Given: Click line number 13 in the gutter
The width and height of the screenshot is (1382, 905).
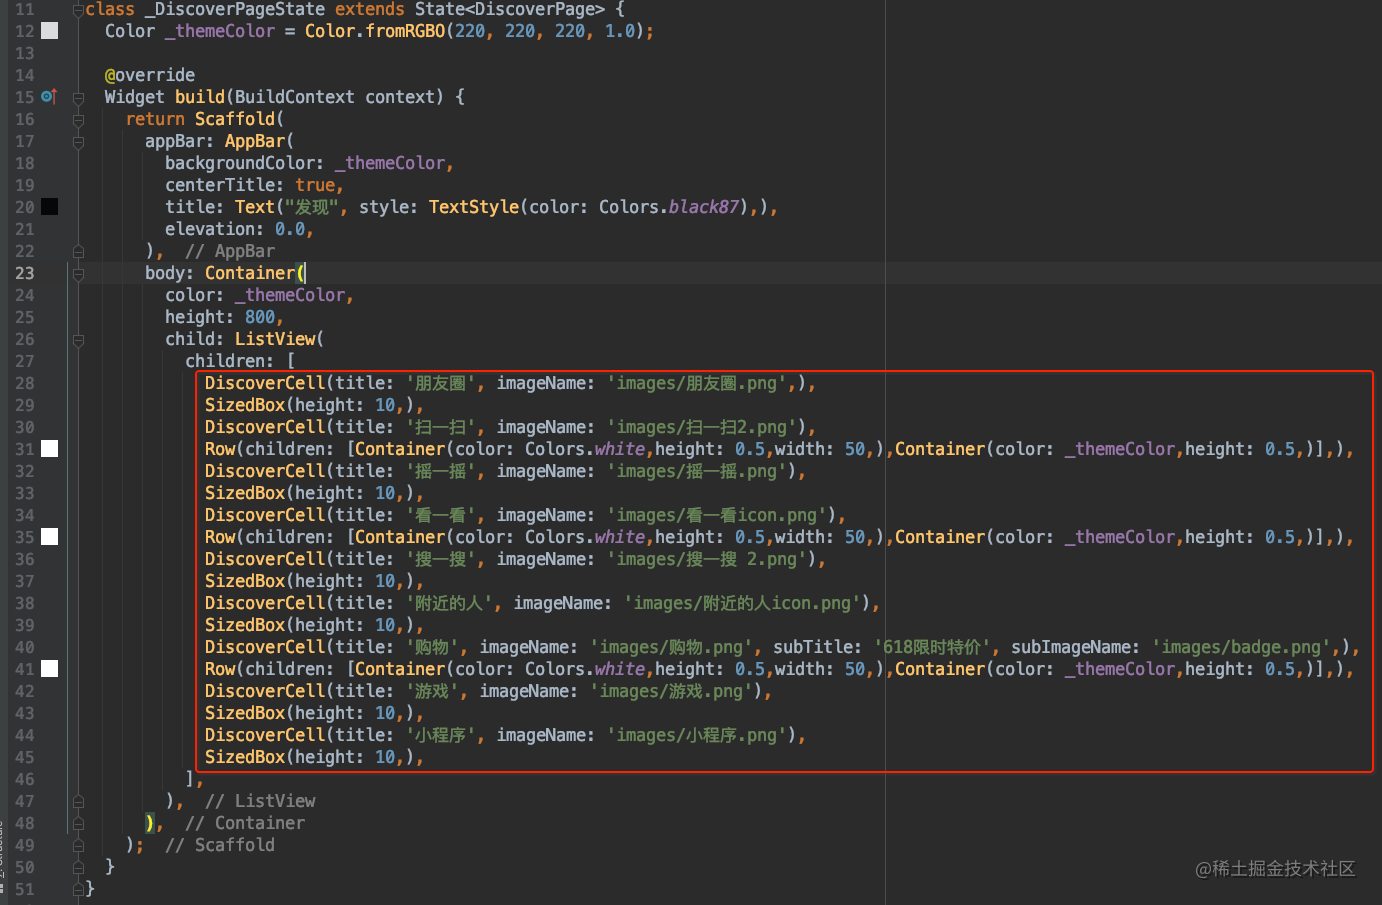Looking at the screenshot, I should click(x=24, y=53).
